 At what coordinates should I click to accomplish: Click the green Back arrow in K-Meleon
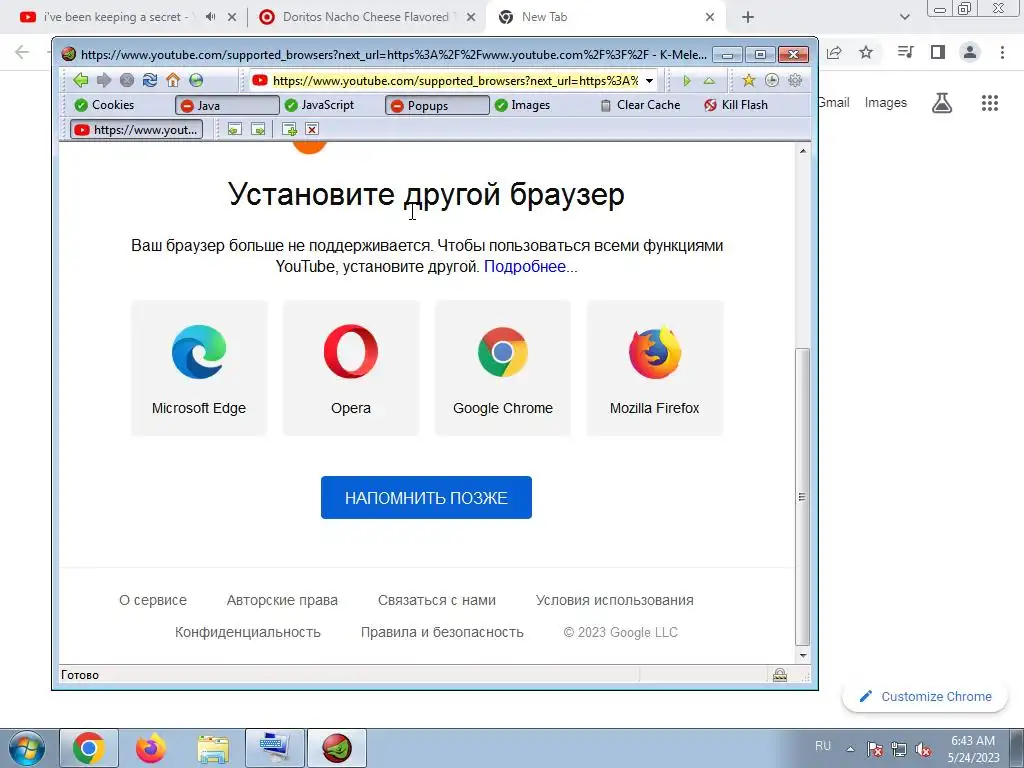point(80,80)
